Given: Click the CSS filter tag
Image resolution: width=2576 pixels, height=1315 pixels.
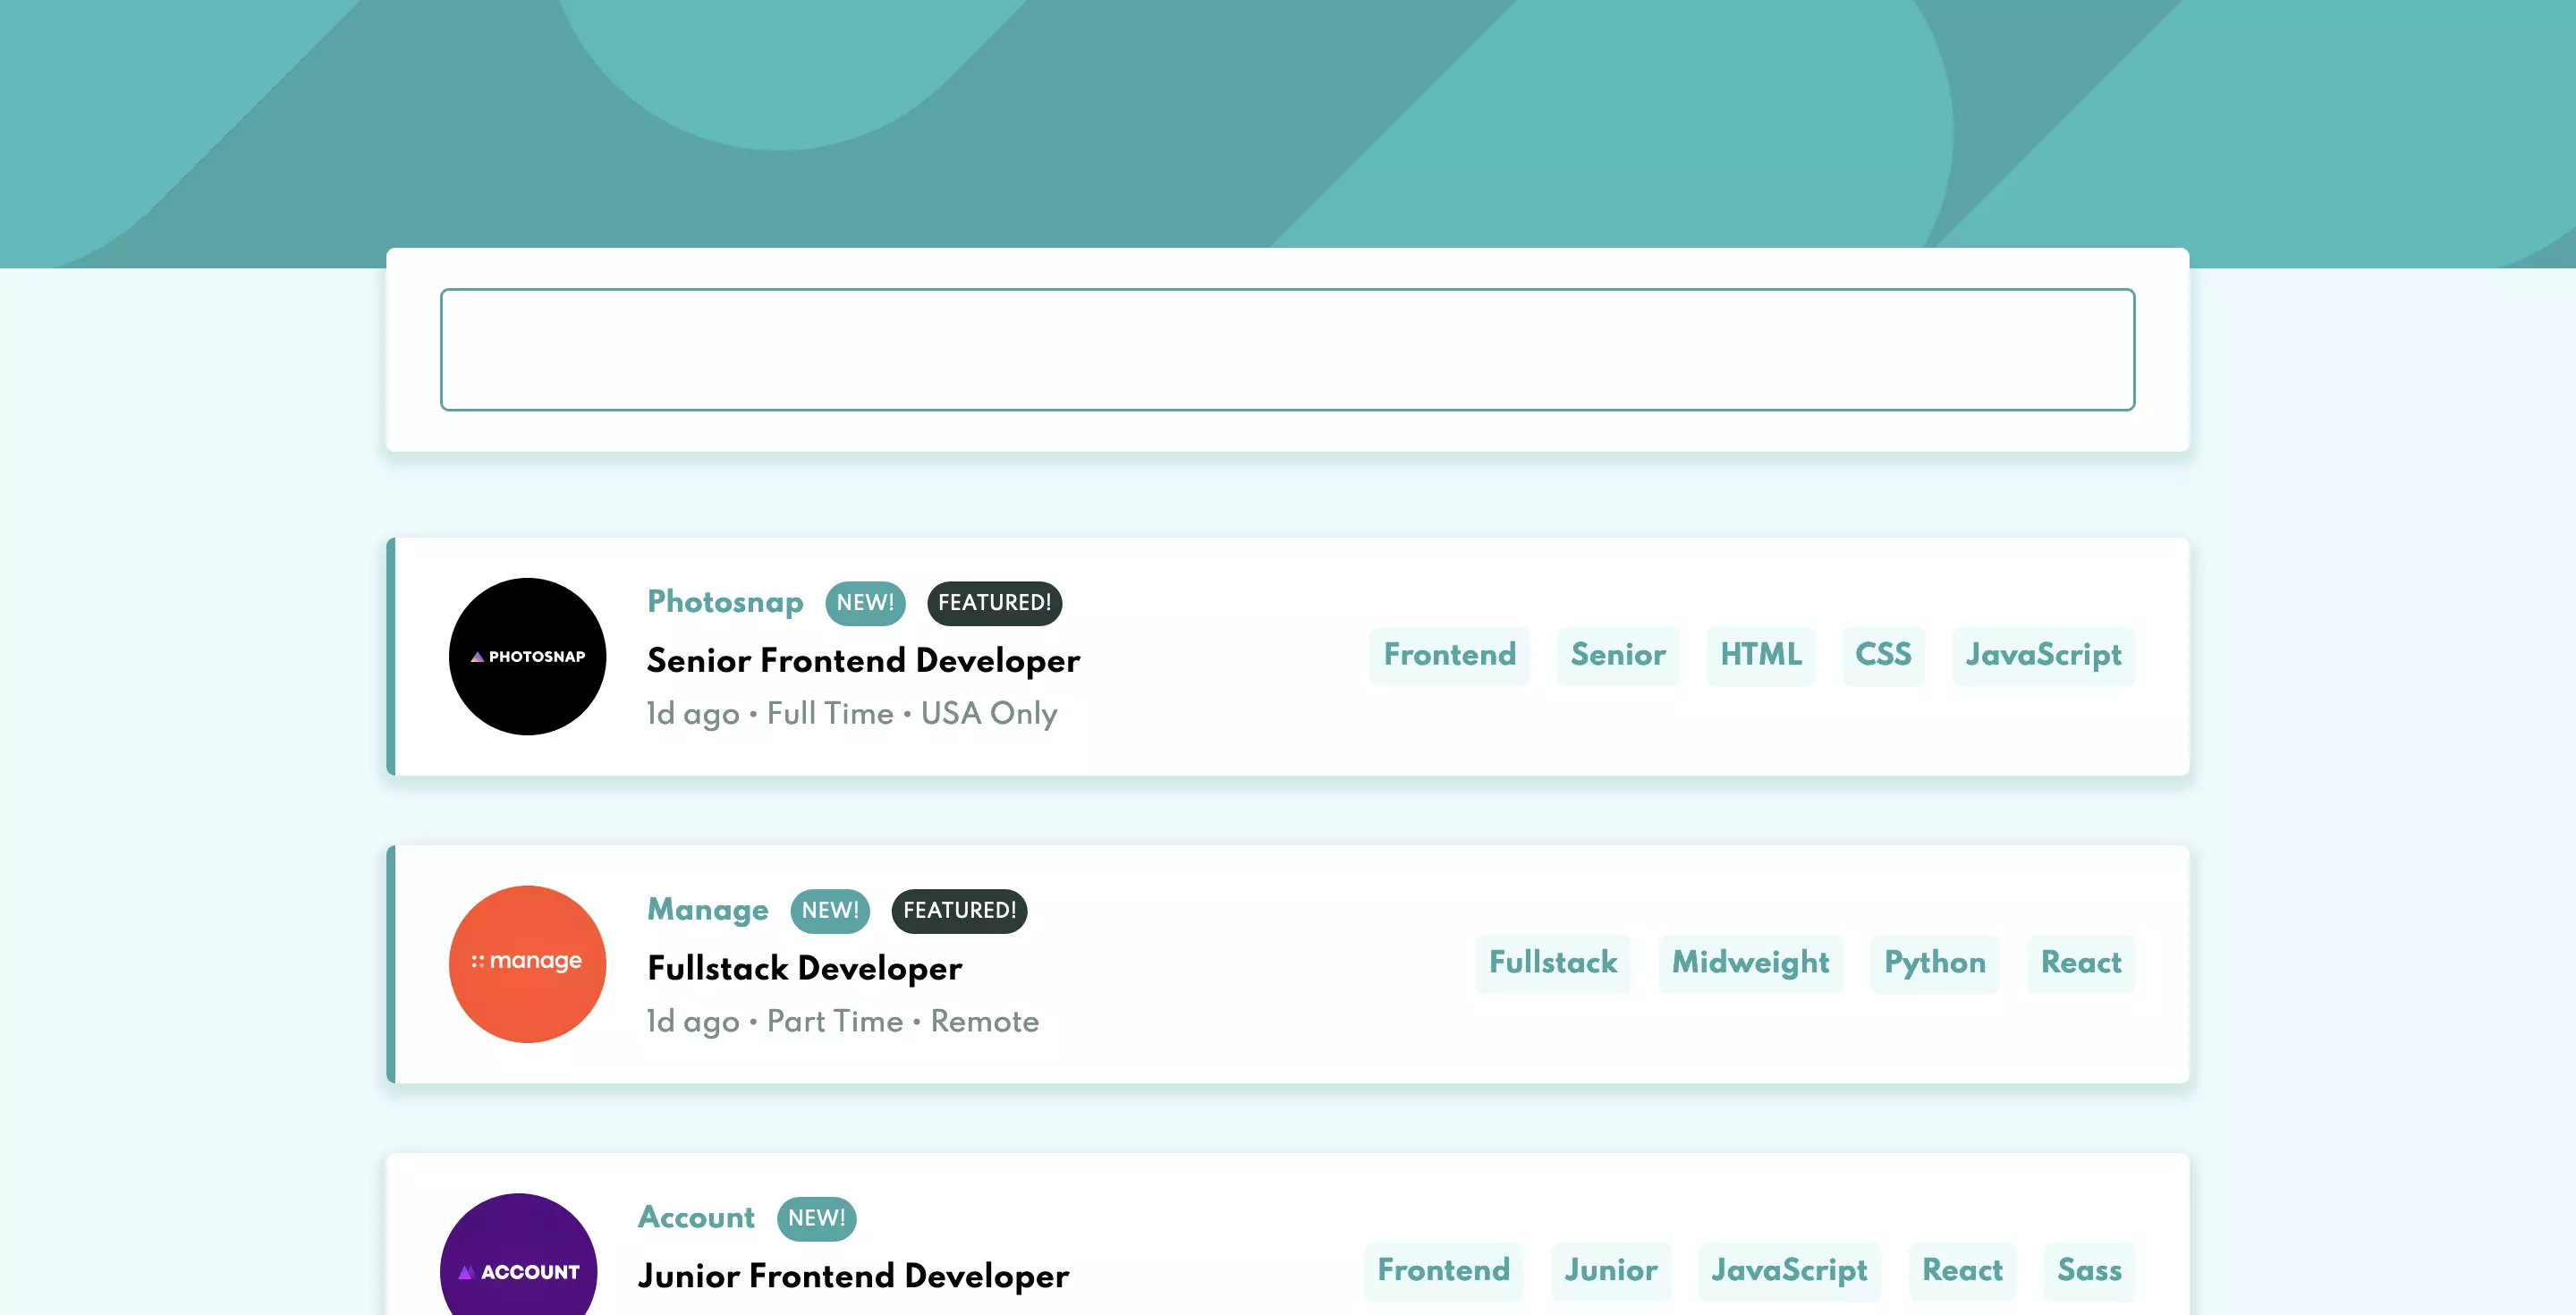Looking at the screenshot, I should (x=1883, y=656).
